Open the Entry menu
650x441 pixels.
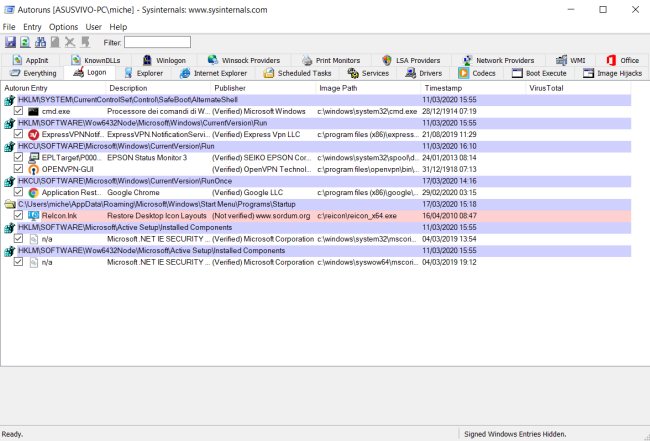32,27
